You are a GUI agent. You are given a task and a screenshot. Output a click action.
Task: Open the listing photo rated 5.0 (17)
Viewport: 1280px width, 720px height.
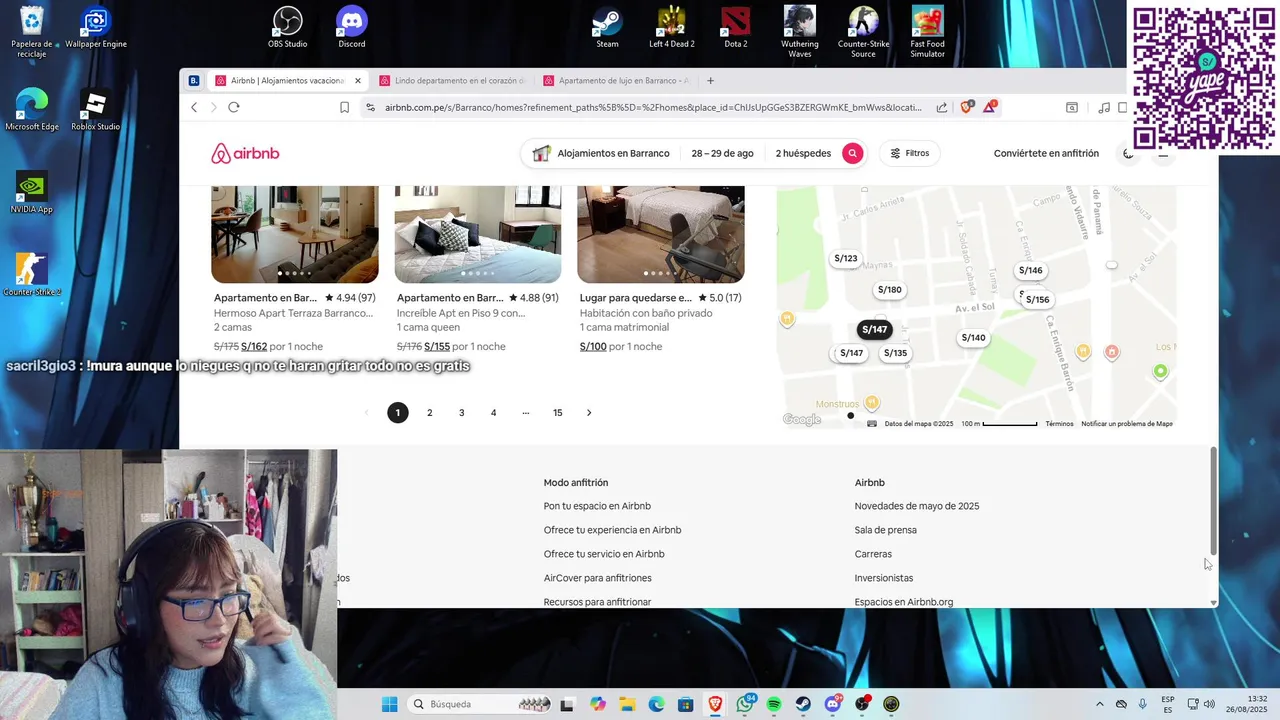point(661,234)
